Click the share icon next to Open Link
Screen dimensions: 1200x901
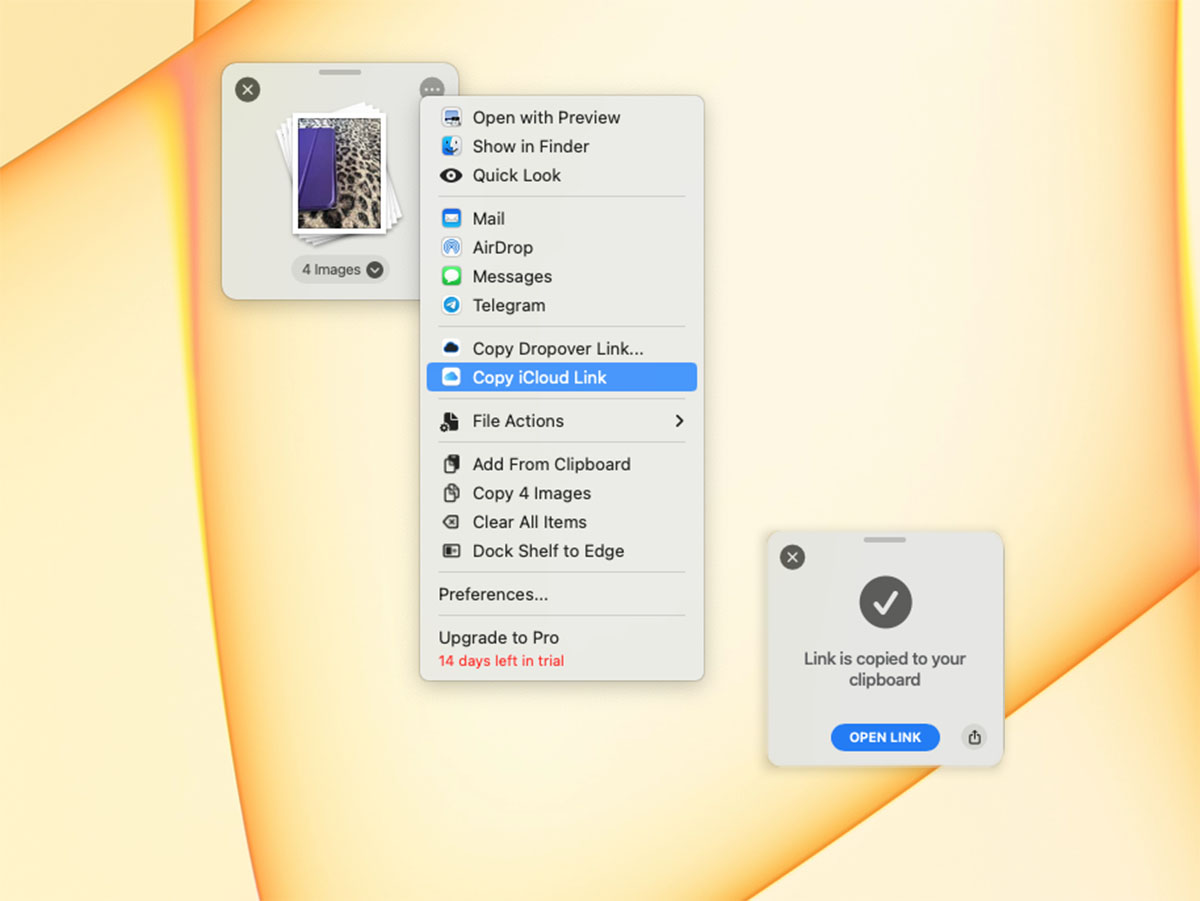(x=974, y=737)
